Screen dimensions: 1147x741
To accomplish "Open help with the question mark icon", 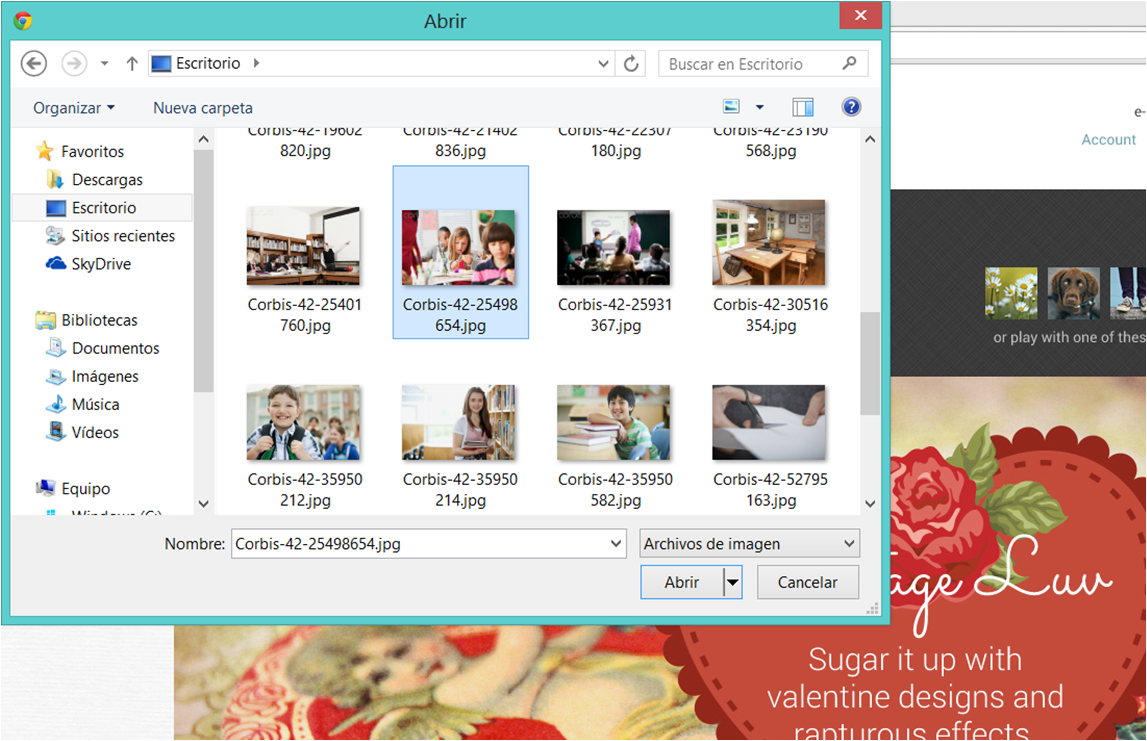I will [851, 108].
